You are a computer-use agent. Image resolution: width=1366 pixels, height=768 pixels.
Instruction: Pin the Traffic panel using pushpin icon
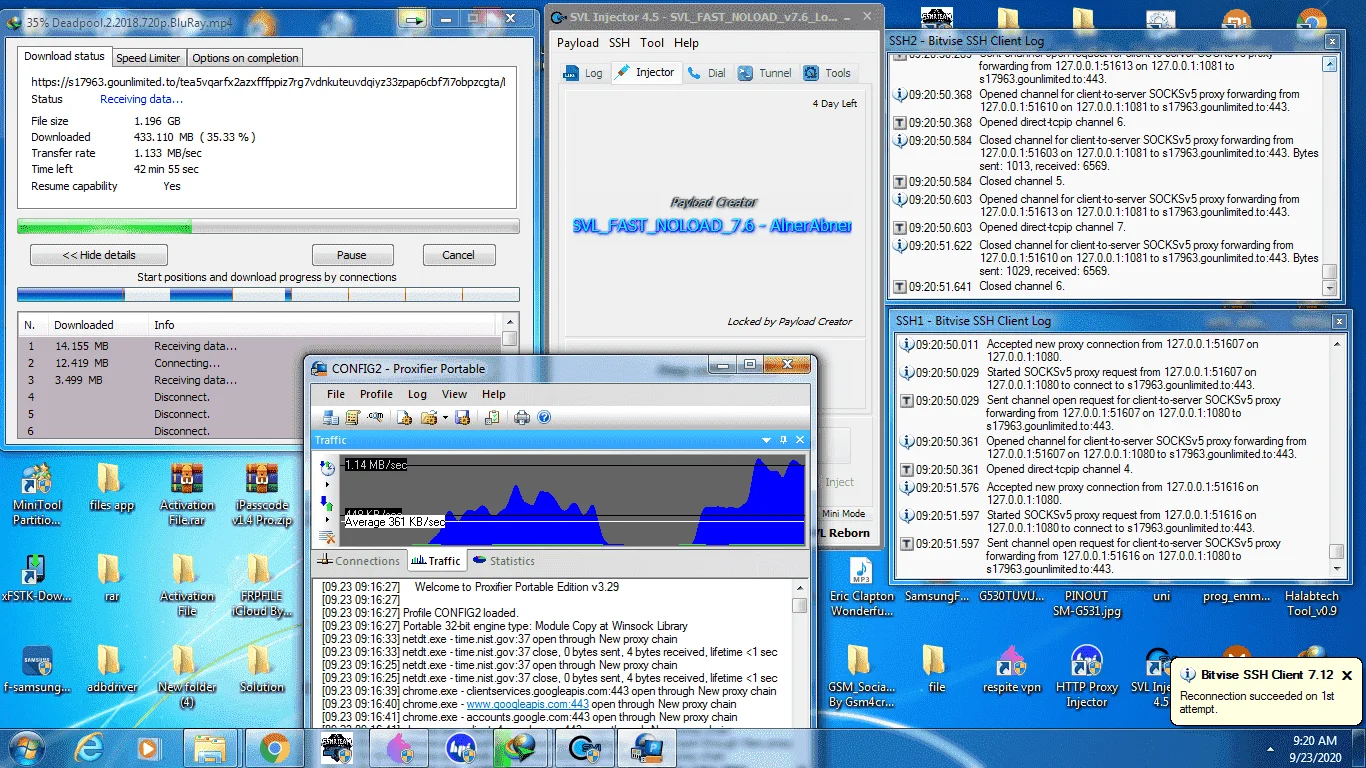coord(784,440)
